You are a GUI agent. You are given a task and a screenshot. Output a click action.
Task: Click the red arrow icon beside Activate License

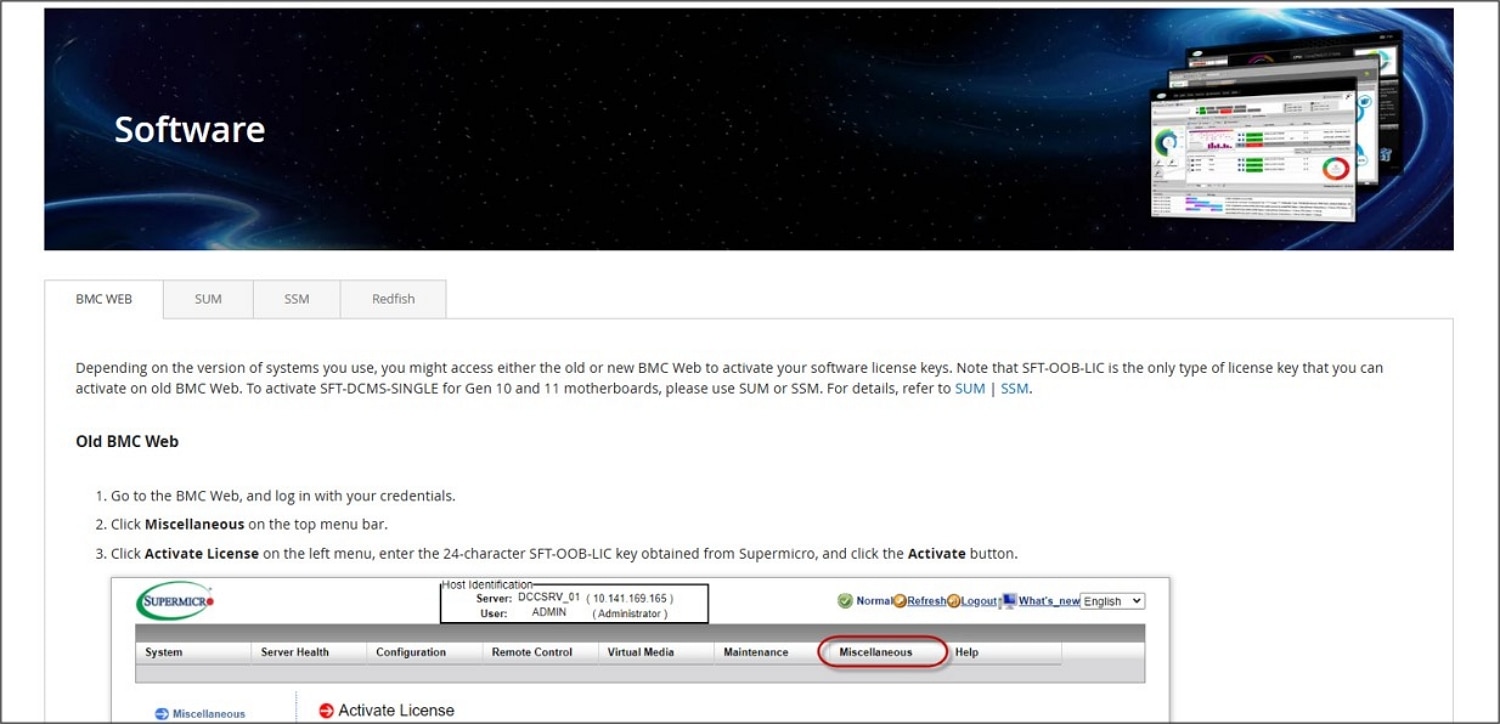click(326, 711)
